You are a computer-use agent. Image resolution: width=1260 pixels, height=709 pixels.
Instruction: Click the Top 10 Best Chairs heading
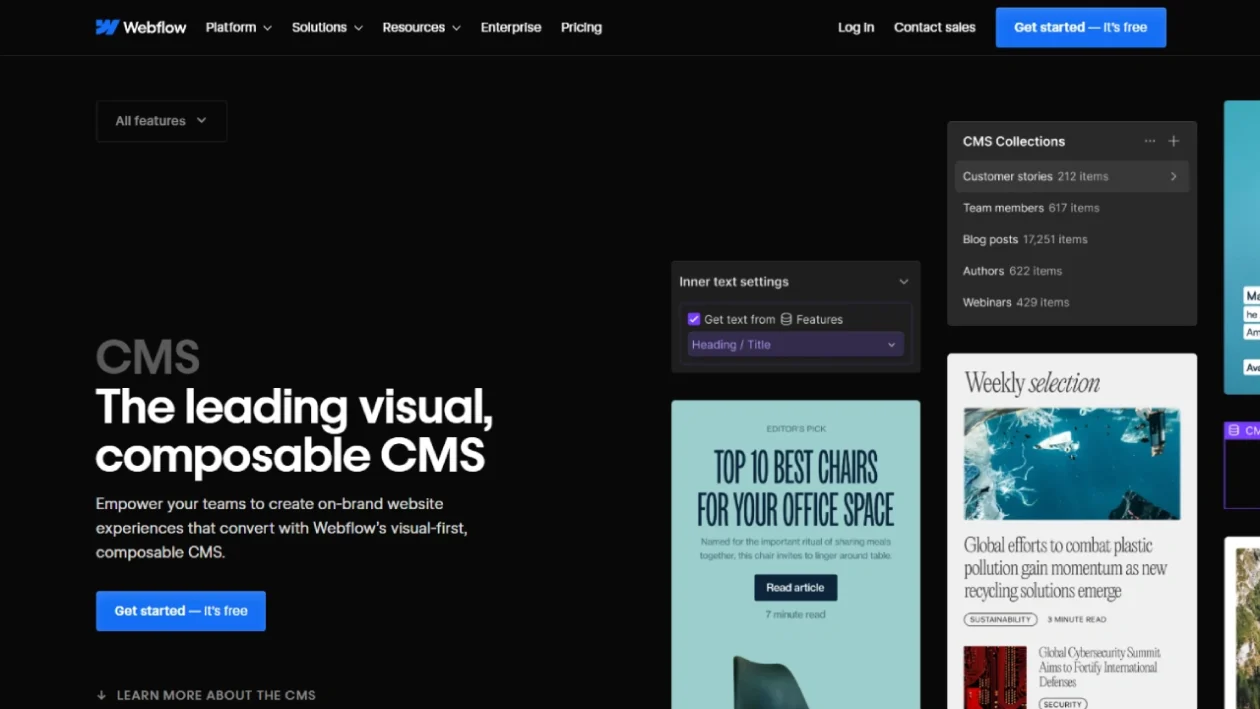[x=796, y=488]
